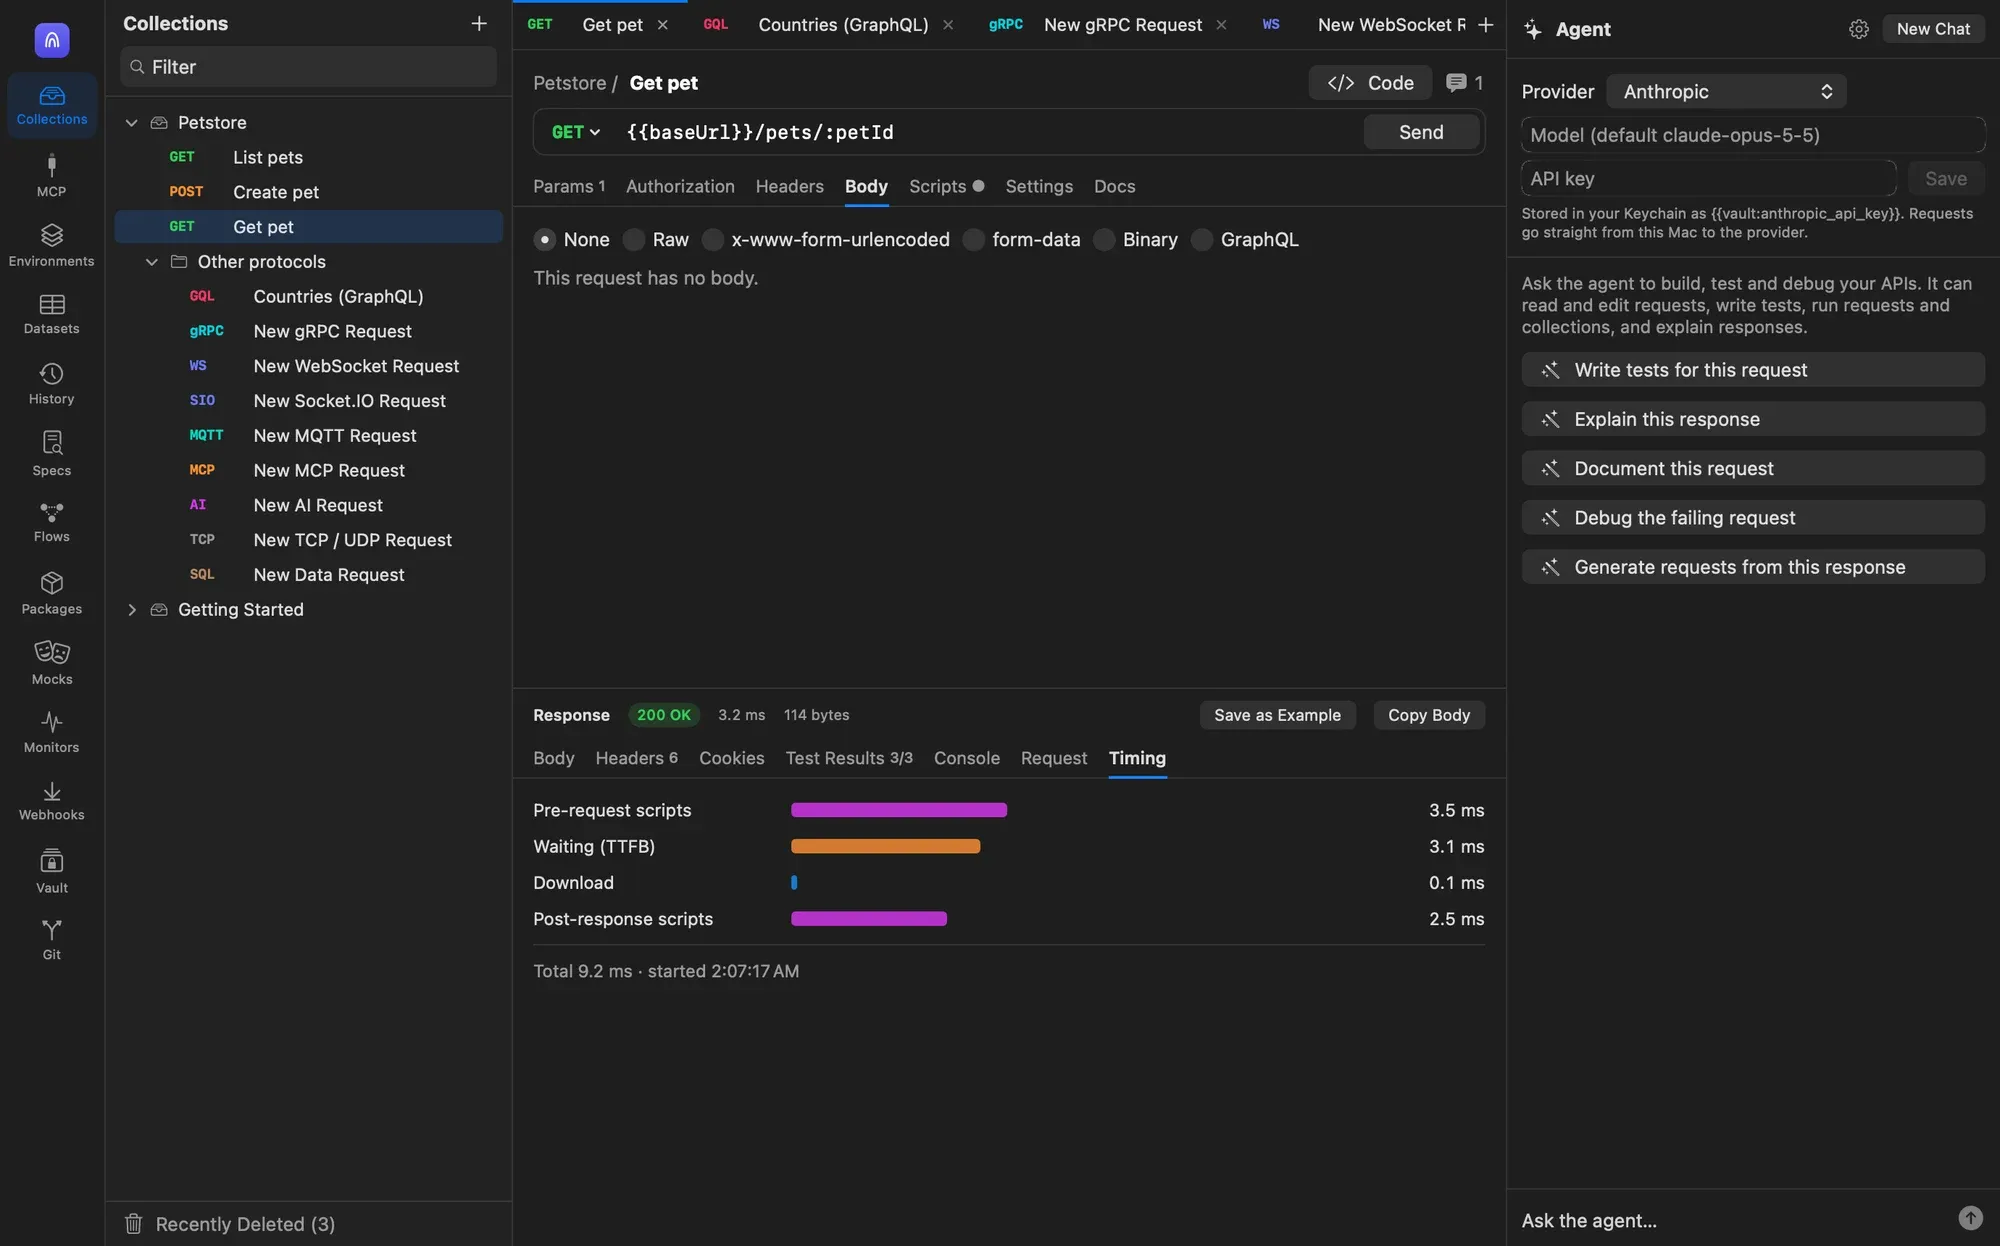Open the MCP sidebar section
The image size is (2000, 1246).
pyautogui.click(x=51, y=175)
